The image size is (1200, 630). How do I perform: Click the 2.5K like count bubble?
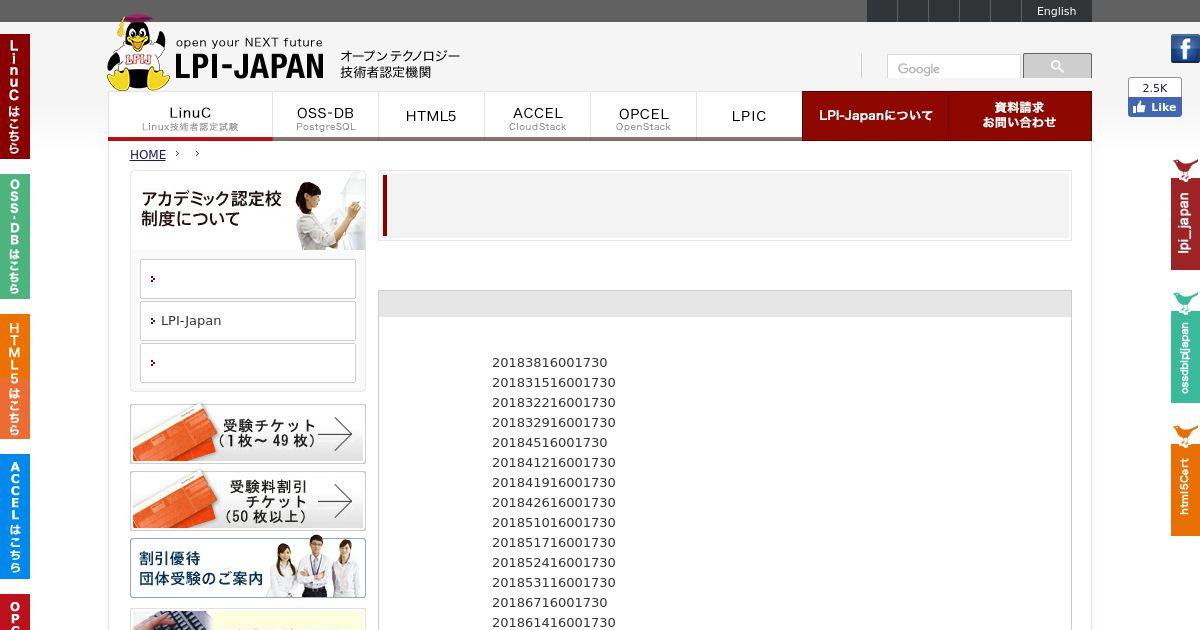pyautogui.click(x=1155, y=88)
